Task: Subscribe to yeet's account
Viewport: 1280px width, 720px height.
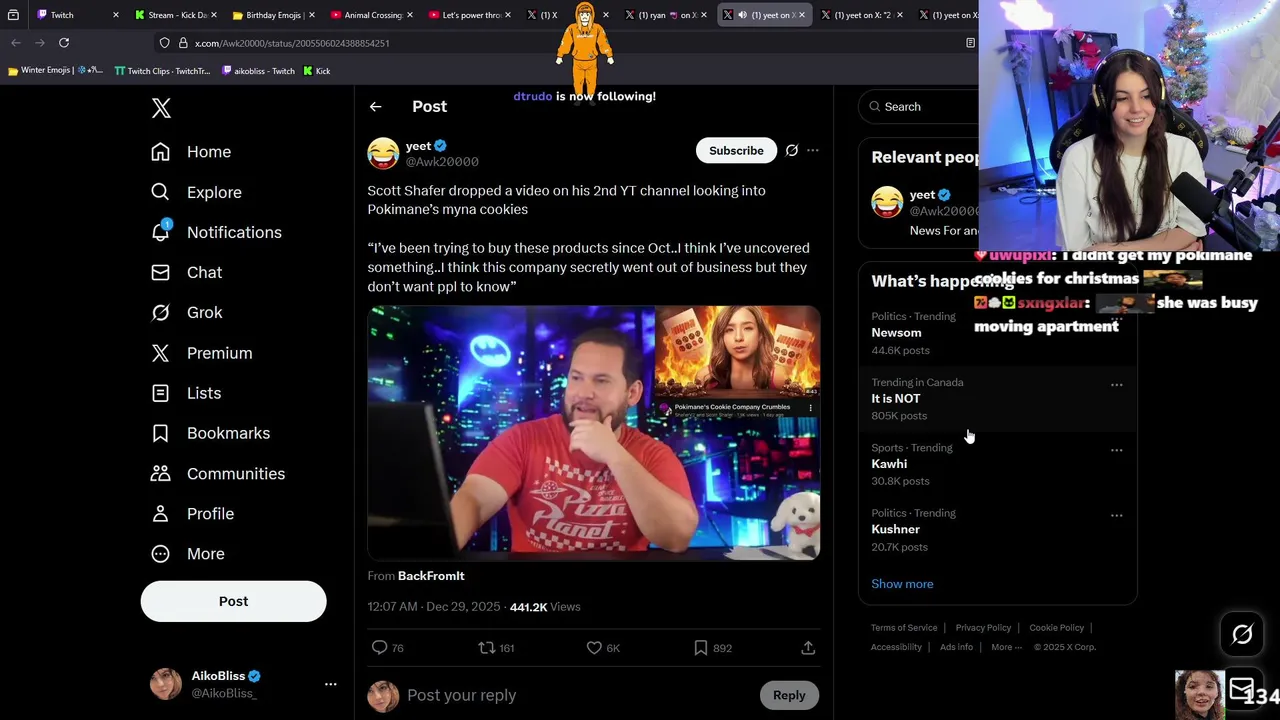Action: (736, 150)
